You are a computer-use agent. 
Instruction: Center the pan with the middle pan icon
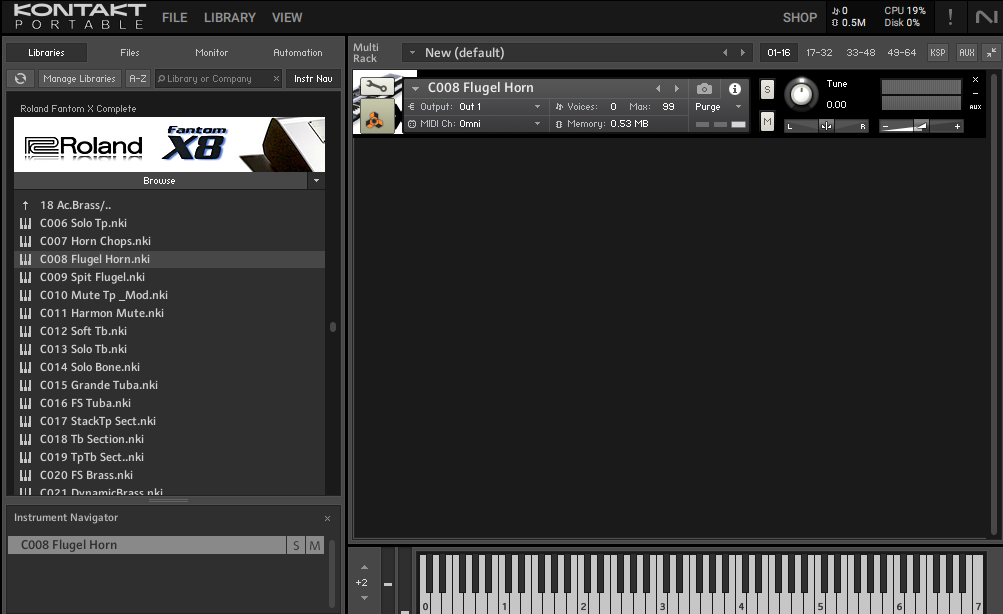(x=826, y=126)
